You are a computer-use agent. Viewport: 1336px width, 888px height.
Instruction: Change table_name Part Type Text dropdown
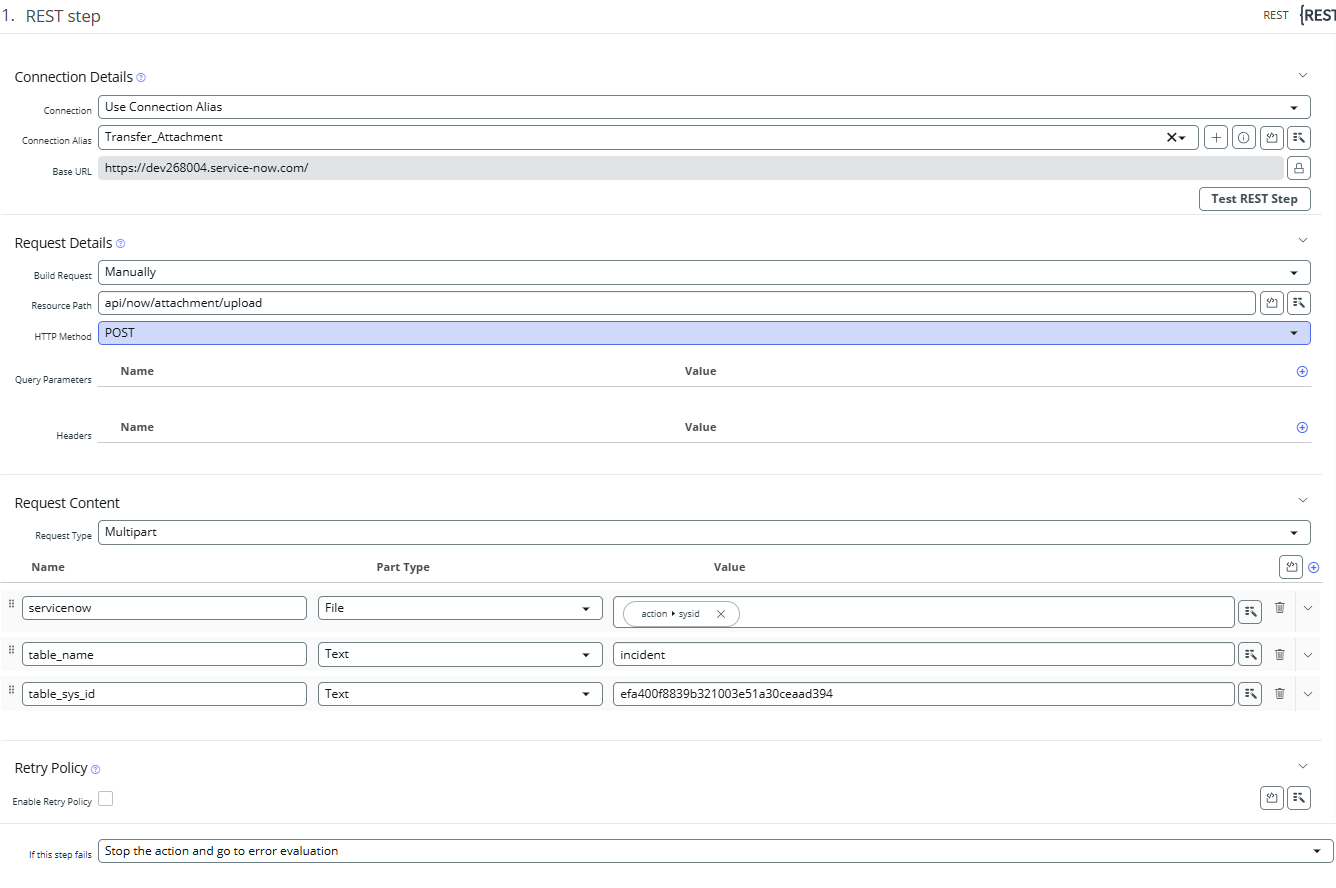[x=460, y=654]
